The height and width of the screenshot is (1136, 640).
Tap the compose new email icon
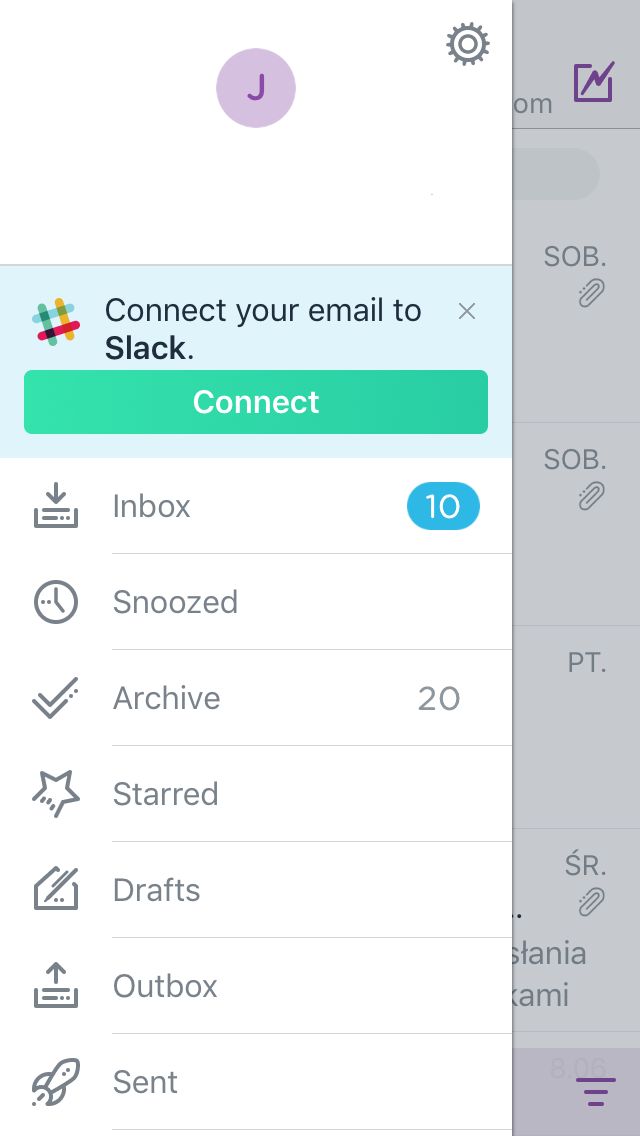tap(594, 83)
